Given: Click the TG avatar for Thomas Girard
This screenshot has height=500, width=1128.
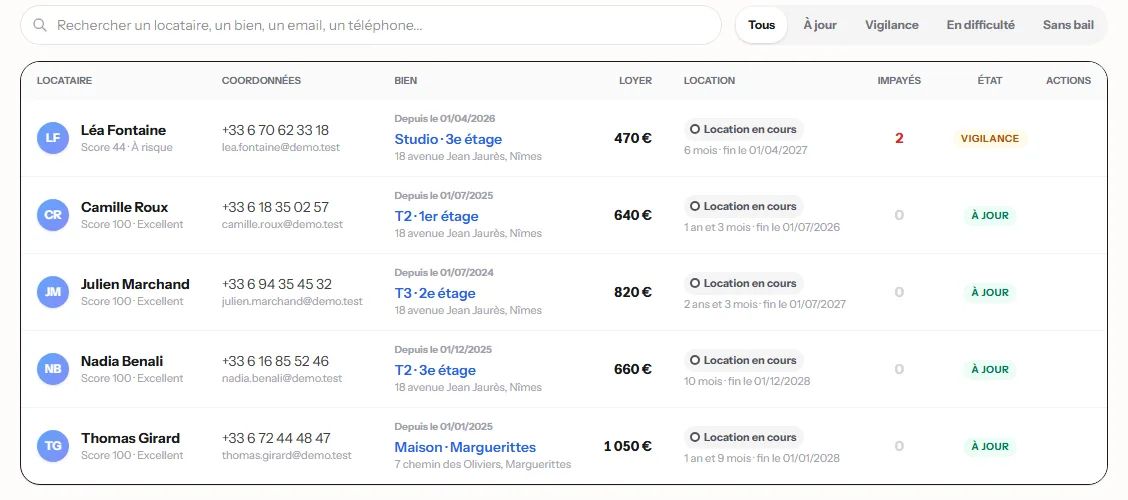Looking at the screenshot, I should (x=53, y=446).
